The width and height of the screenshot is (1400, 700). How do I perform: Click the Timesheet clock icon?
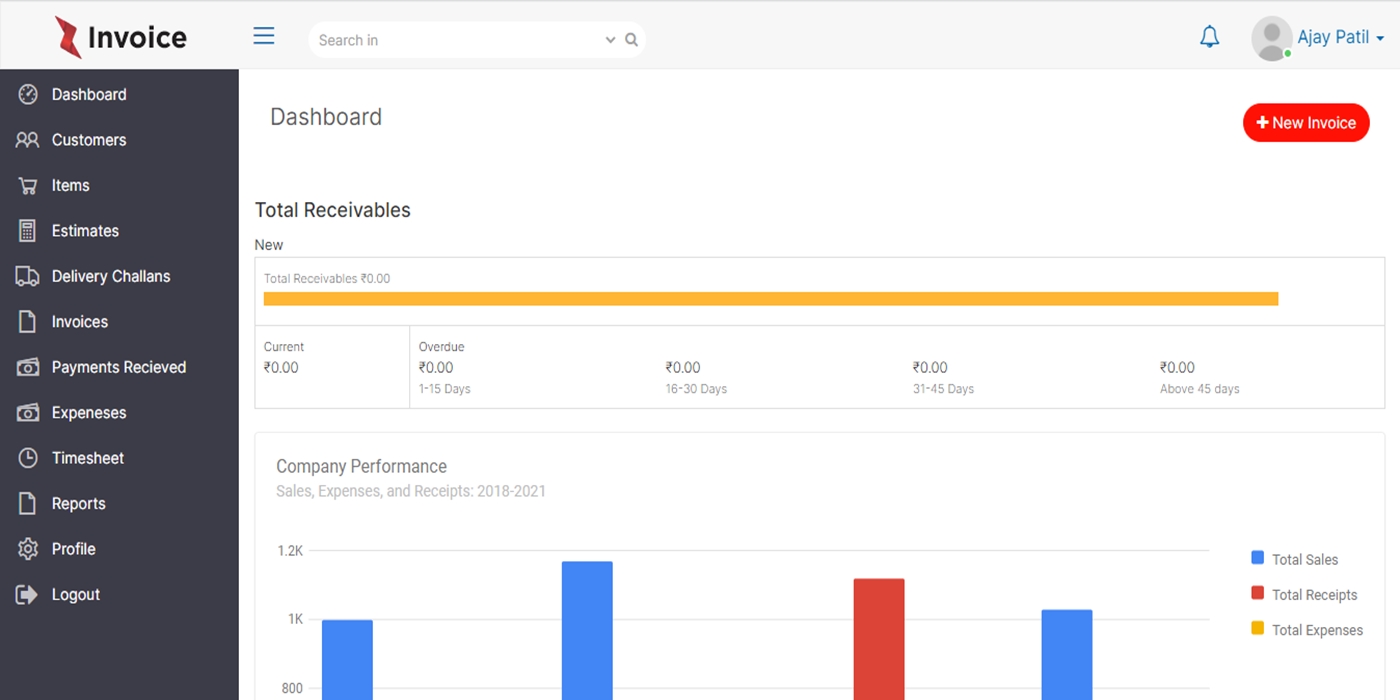click(28, 458)
